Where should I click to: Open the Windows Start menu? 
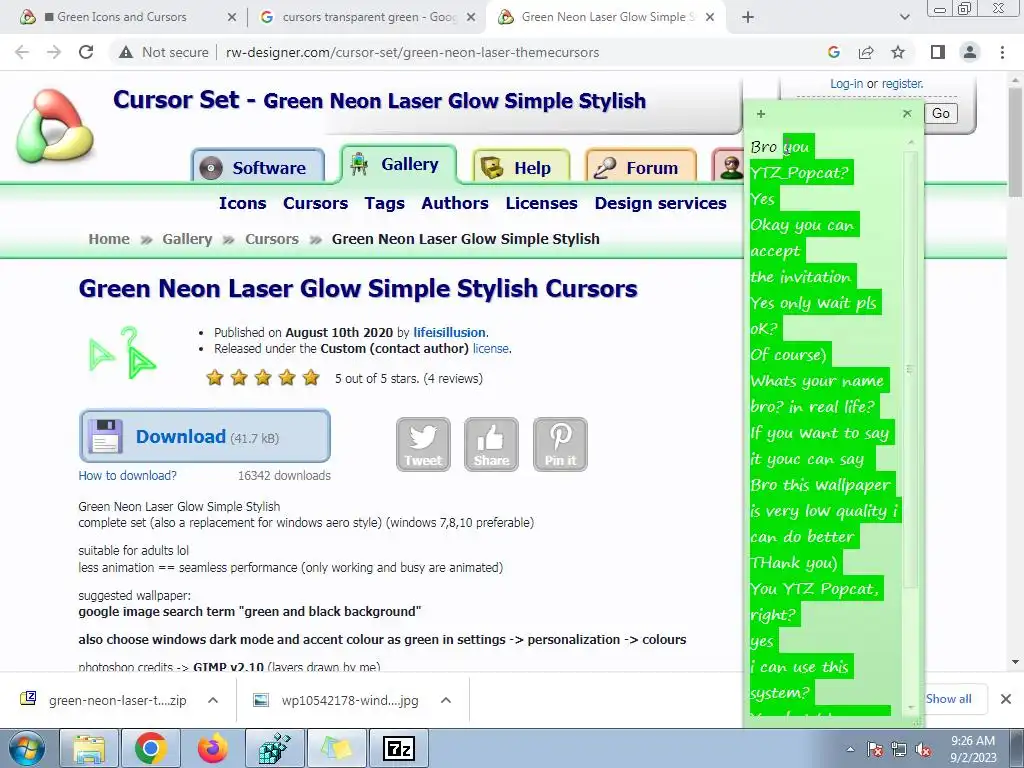[26, 748]
